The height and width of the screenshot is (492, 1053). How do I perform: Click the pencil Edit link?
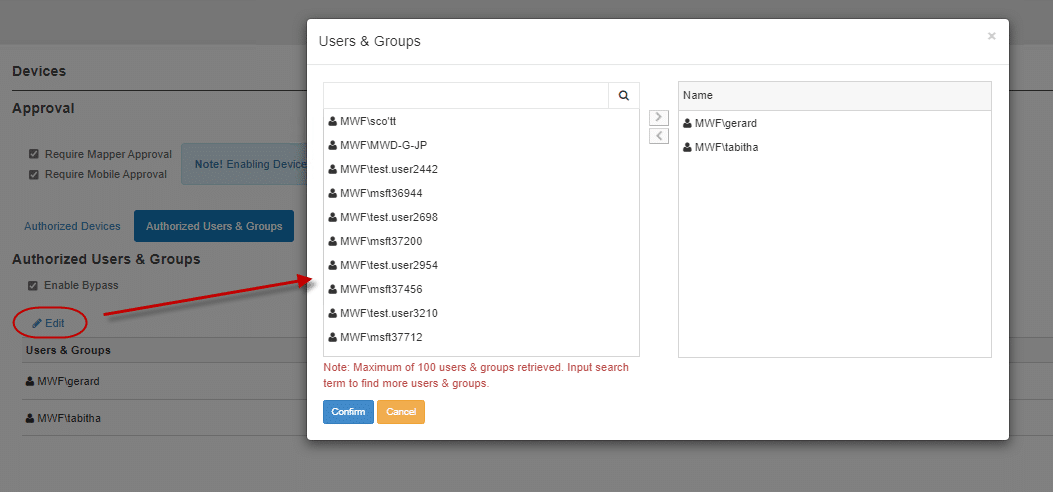pyautogui.click(x=48, y=323)
